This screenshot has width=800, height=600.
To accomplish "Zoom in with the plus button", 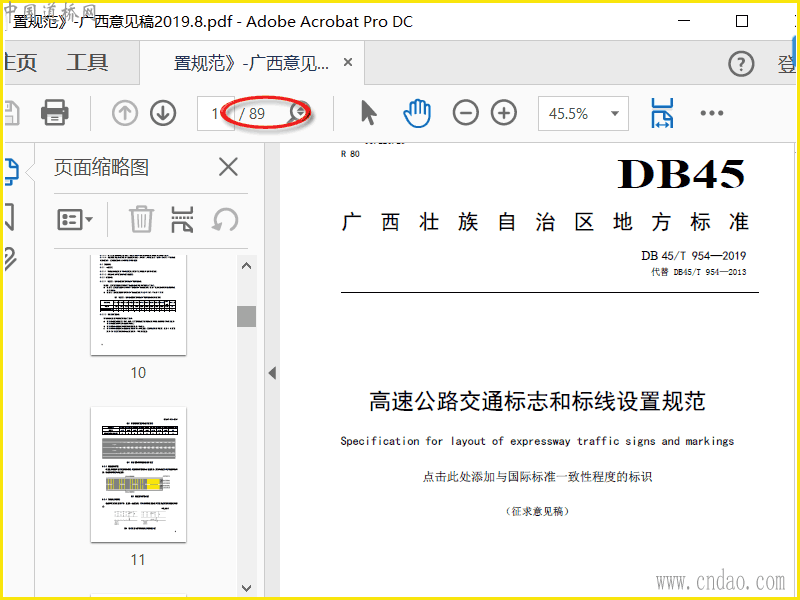I will point(504,113).
